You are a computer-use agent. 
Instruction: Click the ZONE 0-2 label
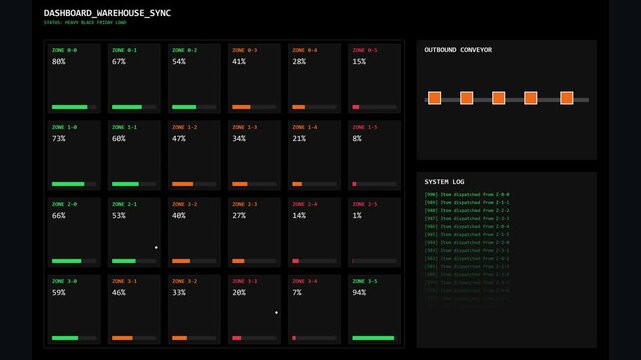[x=184, y=50]
